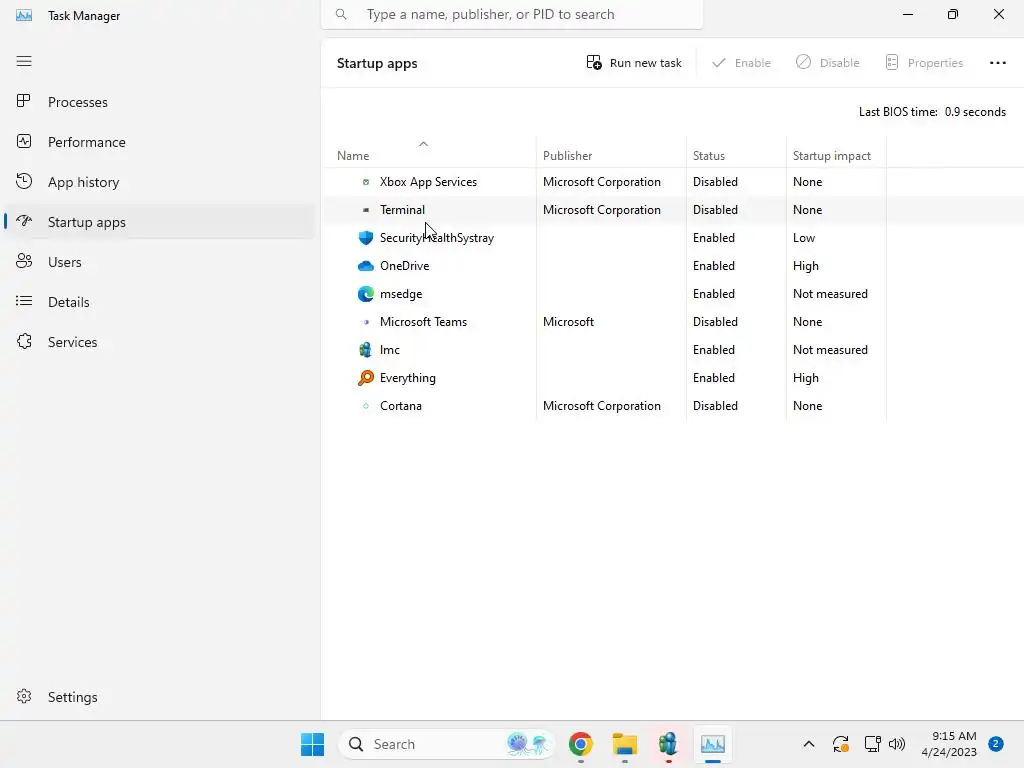1024x768 pixels.
Task: Click the Settings gear icon
Action: pyautogui.click(x=24, y=696)
